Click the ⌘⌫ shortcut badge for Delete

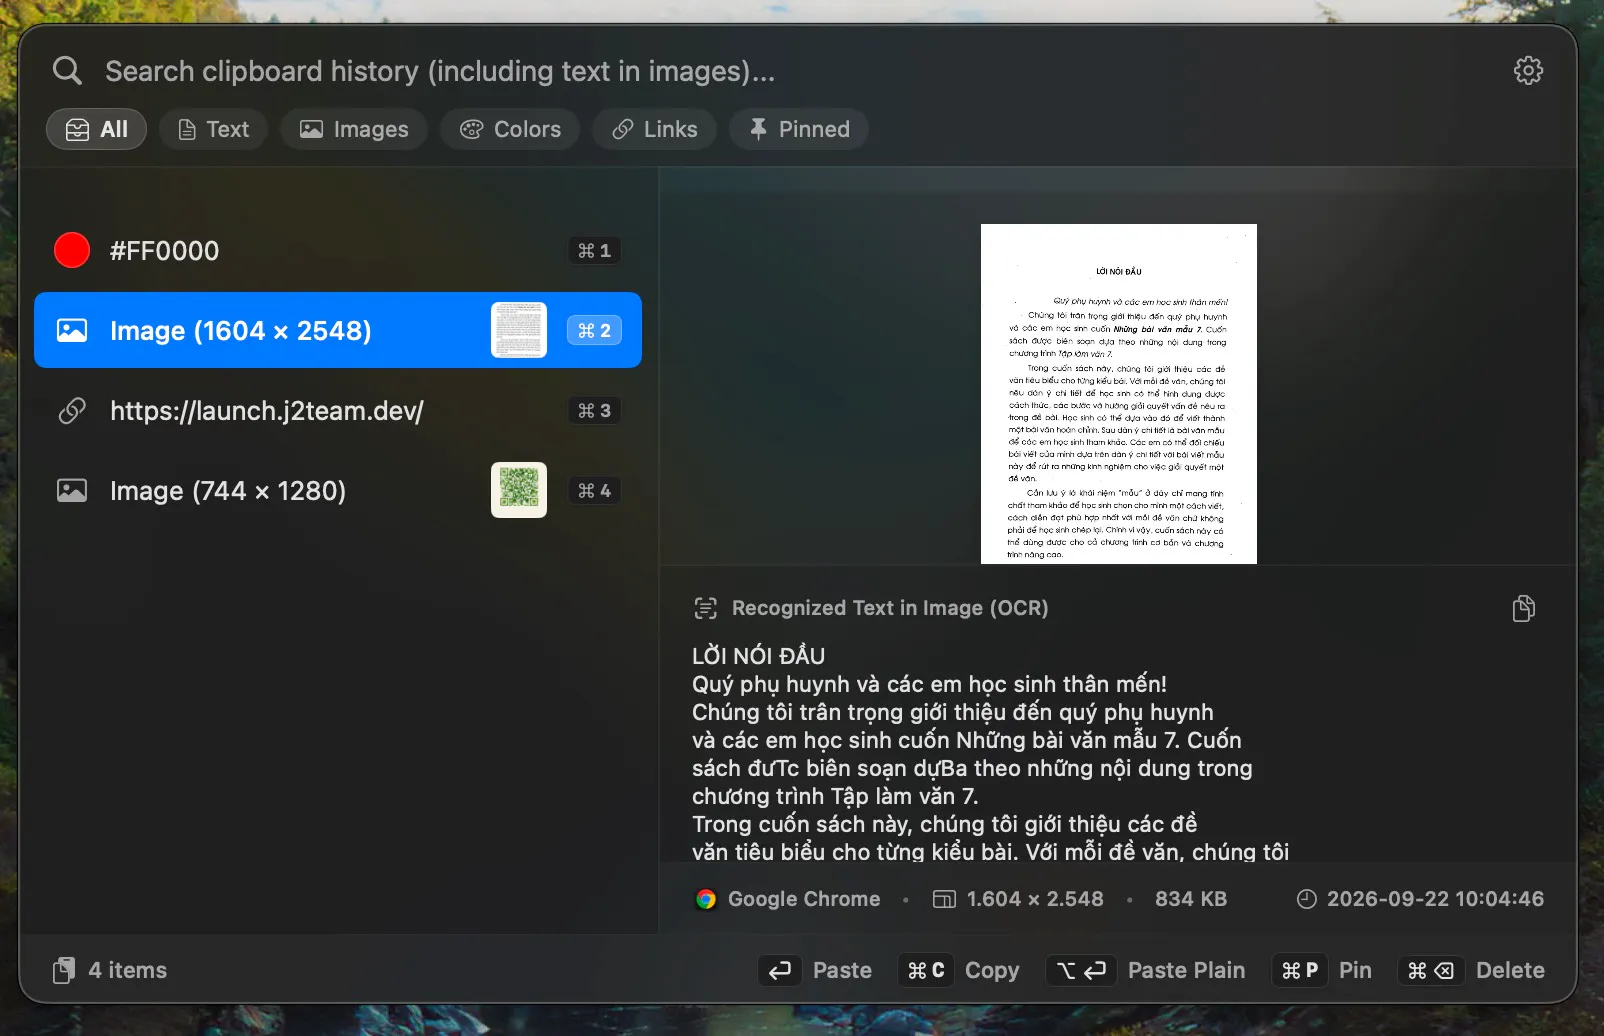click(x=1431, y=970)
